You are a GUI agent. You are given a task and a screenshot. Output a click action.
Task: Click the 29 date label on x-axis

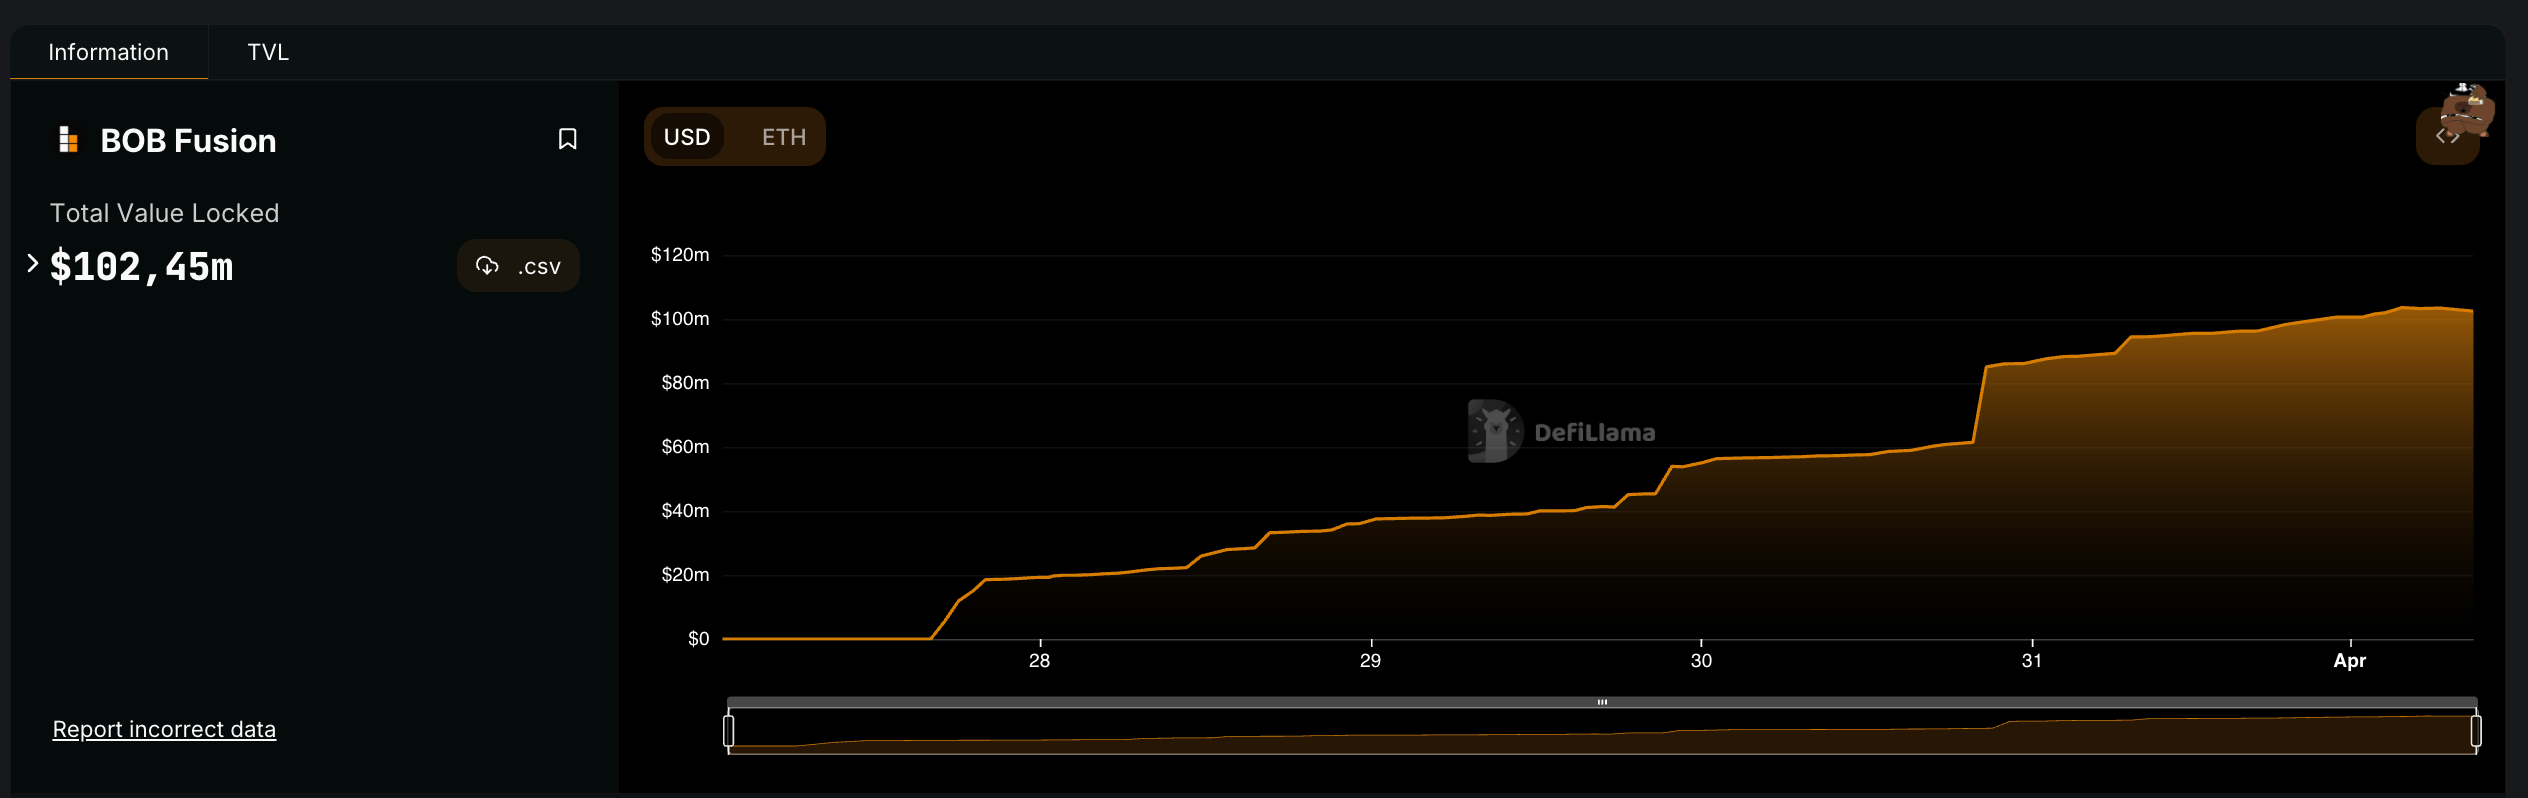coord(1371,661)
